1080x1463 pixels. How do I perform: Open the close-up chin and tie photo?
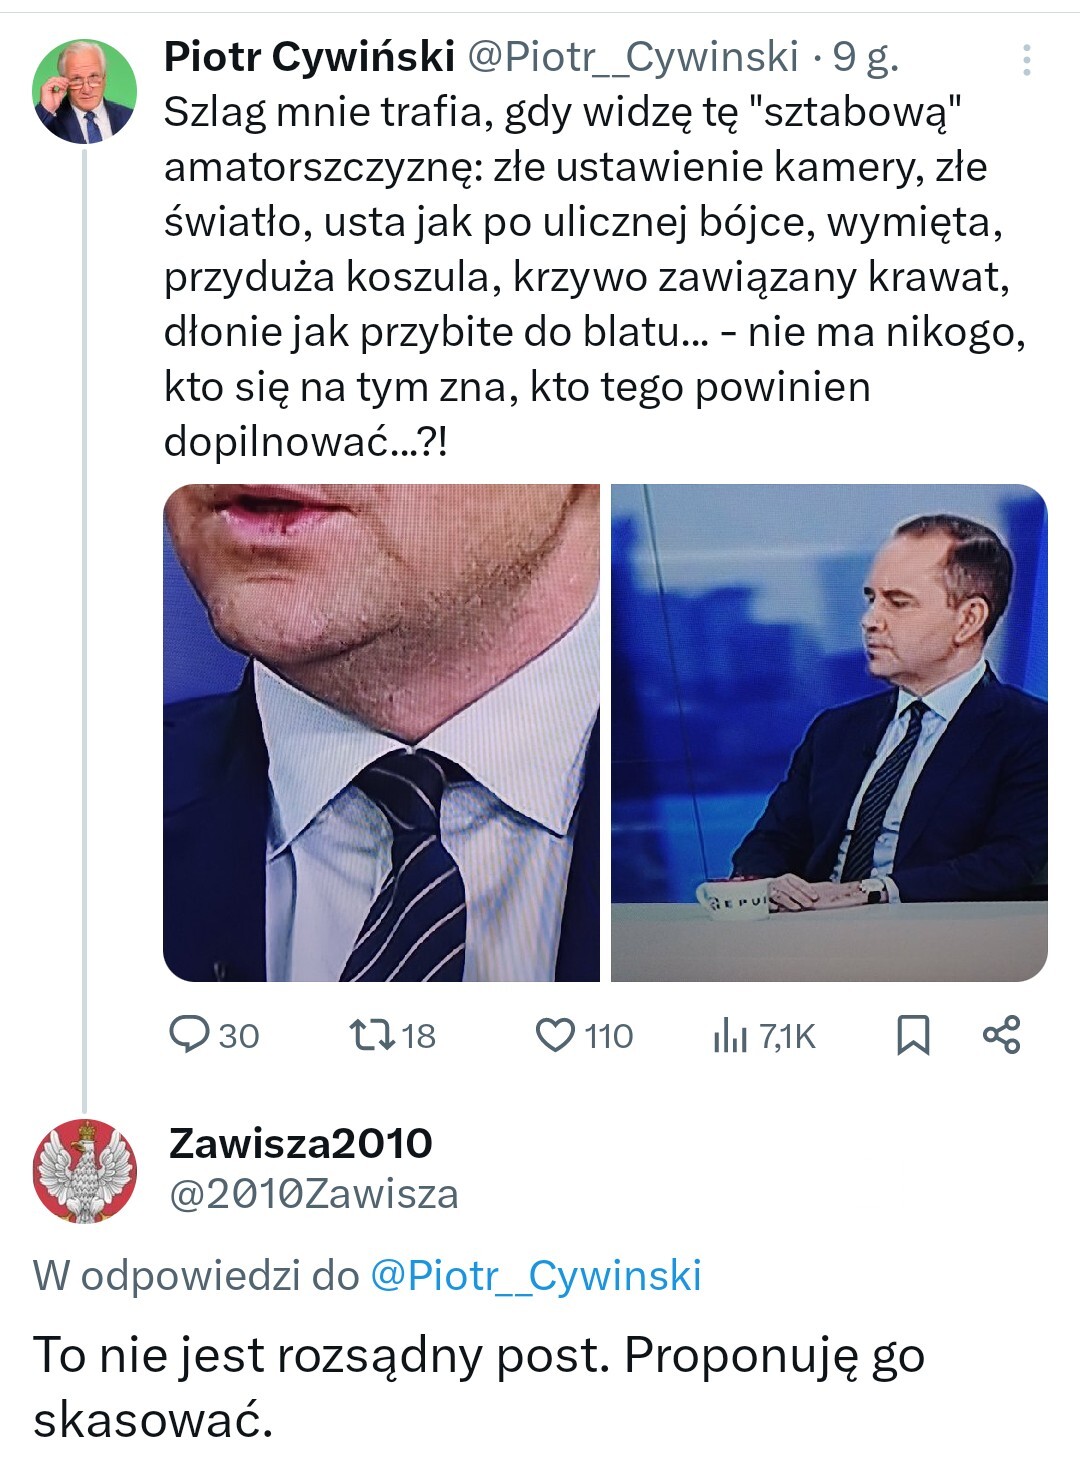point(381,733)
